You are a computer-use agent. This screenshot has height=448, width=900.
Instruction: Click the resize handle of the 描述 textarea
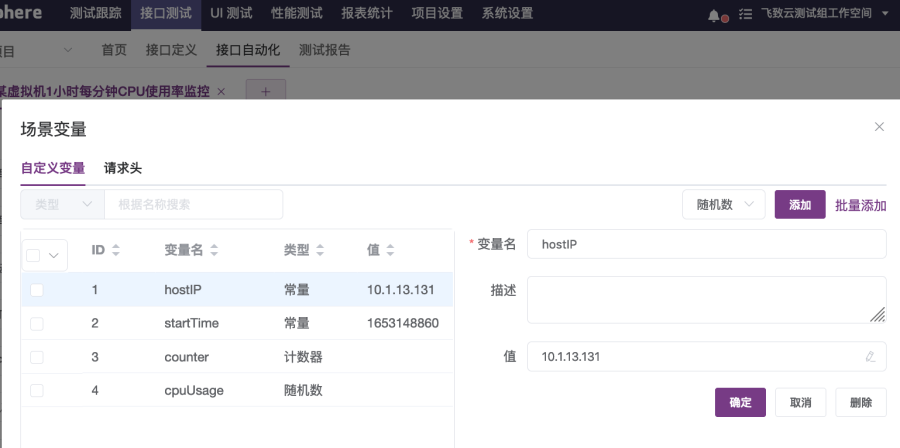[x=876, y=314]
